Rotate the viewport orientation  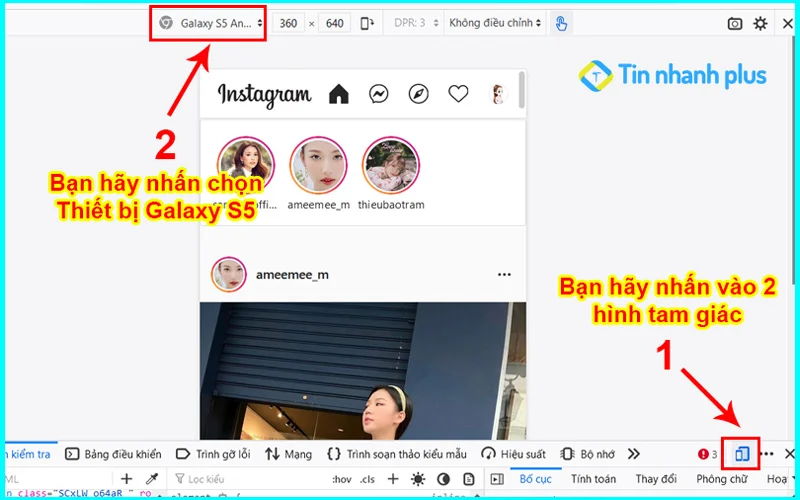367,23
